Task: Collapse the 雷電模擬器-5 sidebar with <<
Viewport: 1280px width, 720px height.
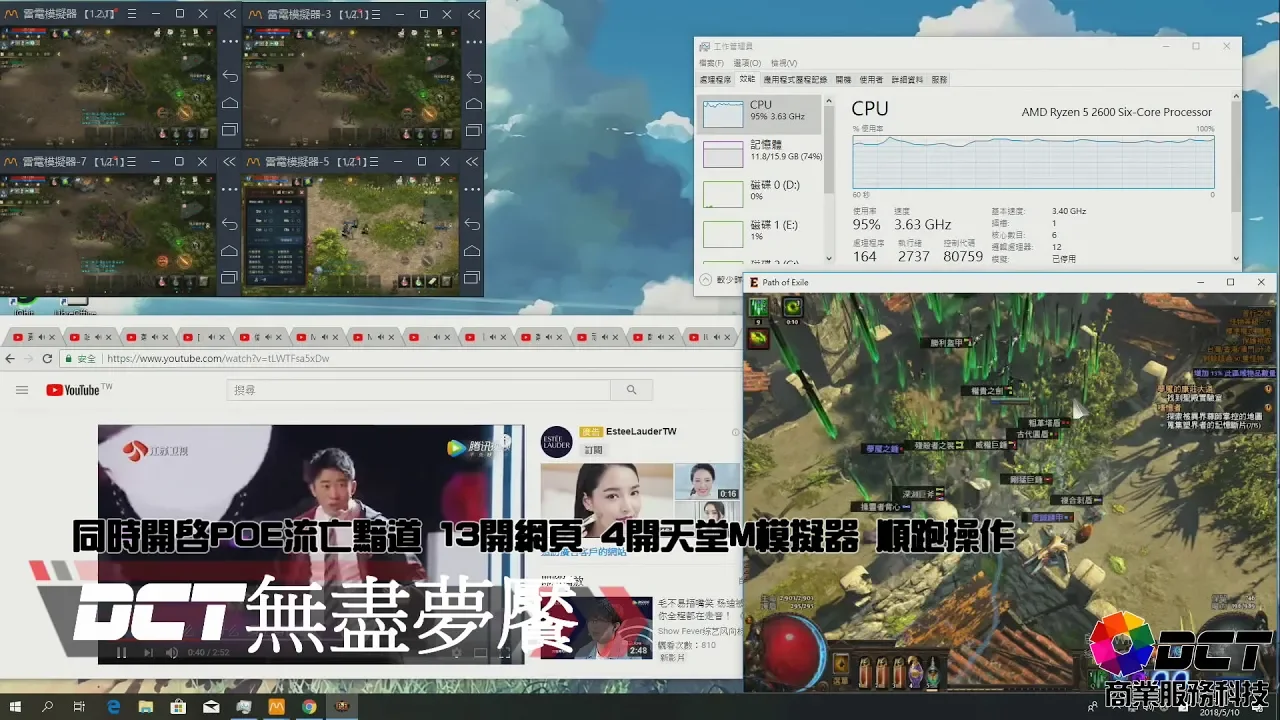Action: tap(474, 161)
